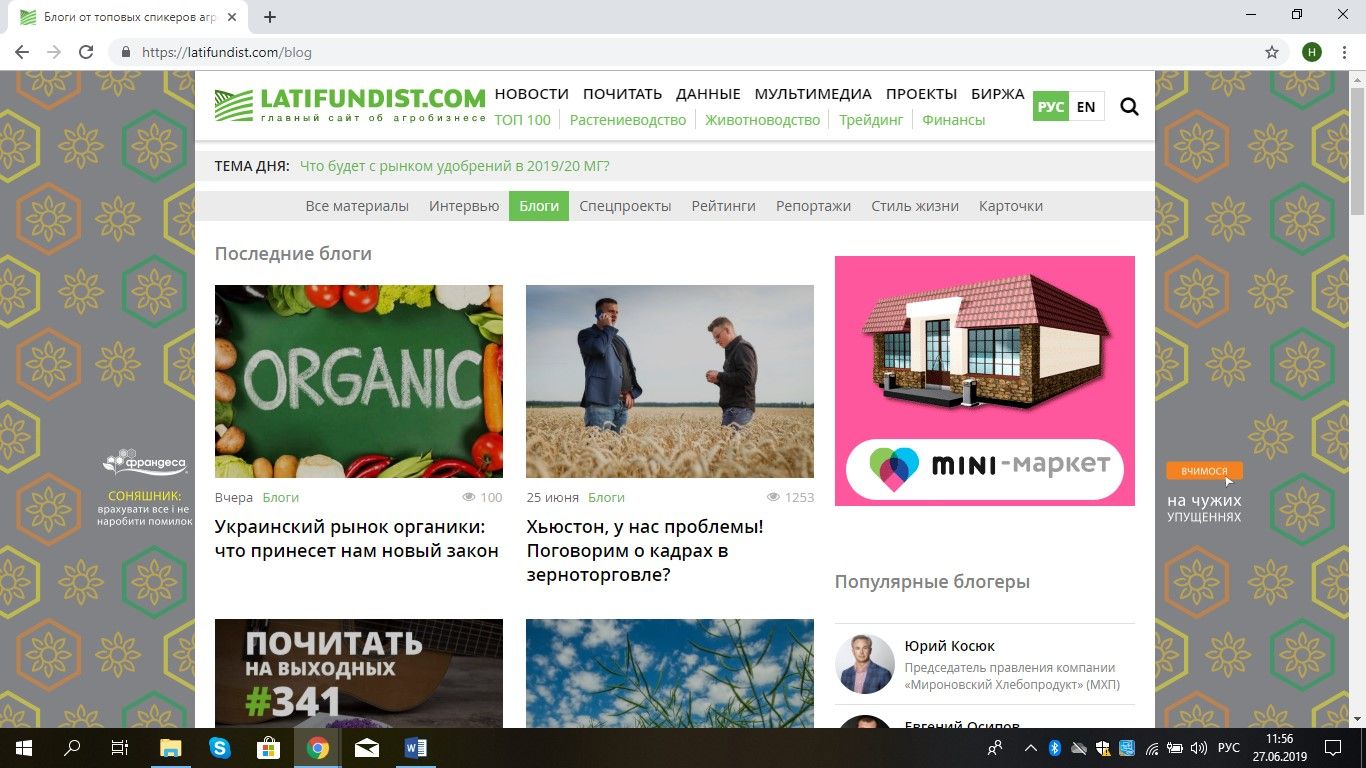1366x768 pixels.
Task: Open the wheat field two men thumbnail
Action: coord(670,381)
